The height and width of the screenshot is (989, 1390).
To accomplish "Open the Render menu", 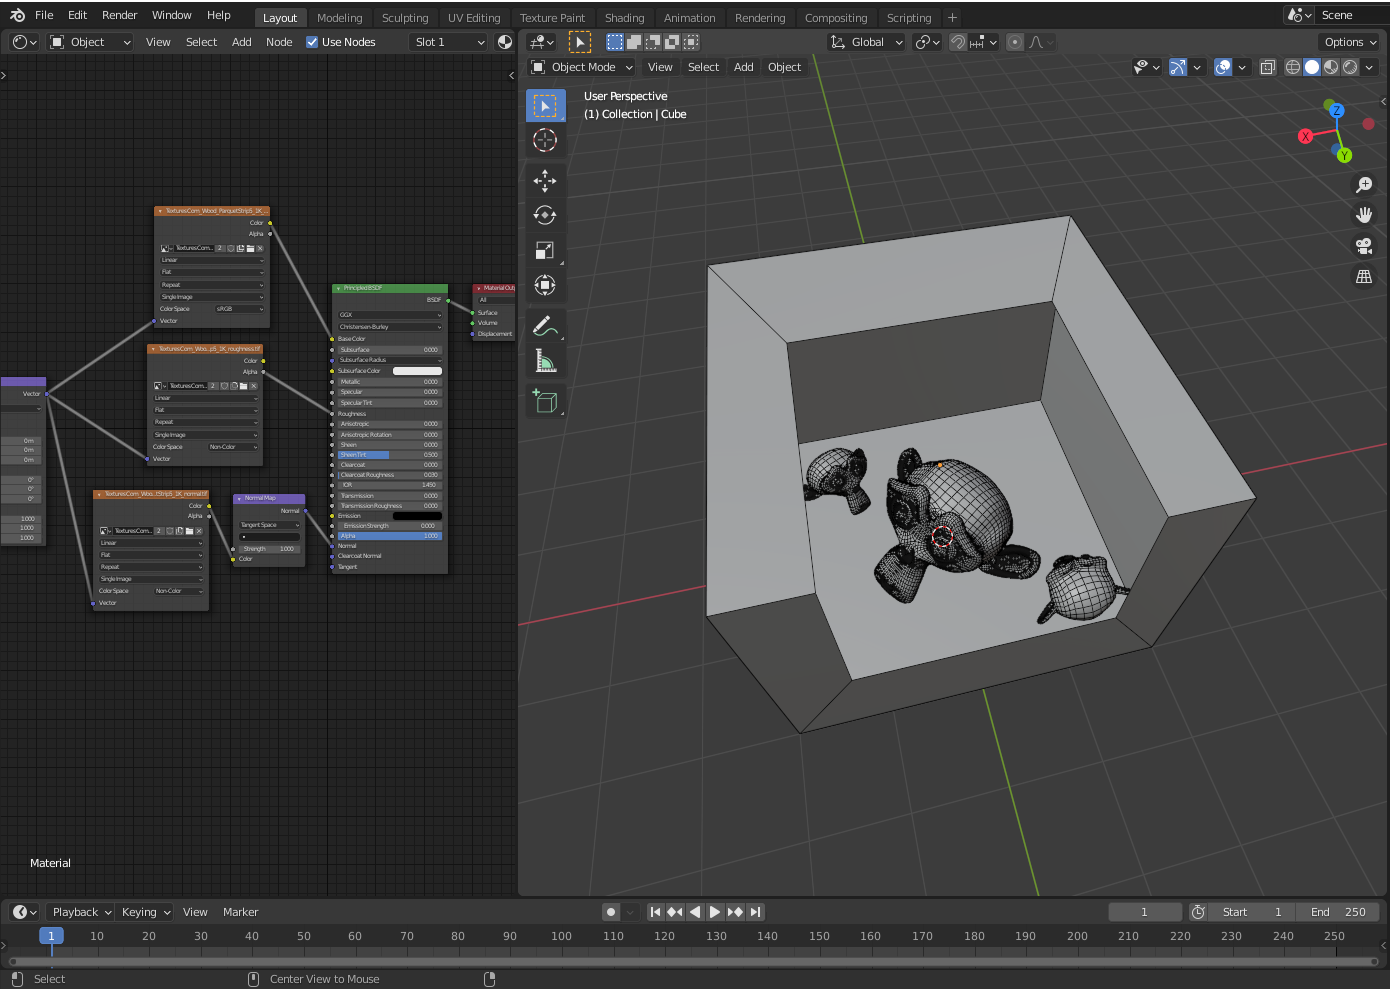I will tap(119, 15).
